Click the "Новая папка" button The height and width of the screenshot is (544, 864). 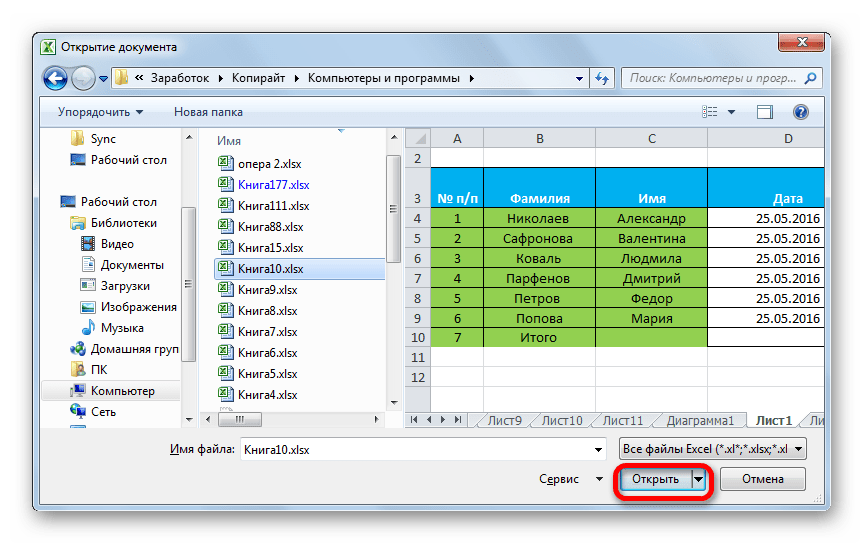click(x=208, y=112)
